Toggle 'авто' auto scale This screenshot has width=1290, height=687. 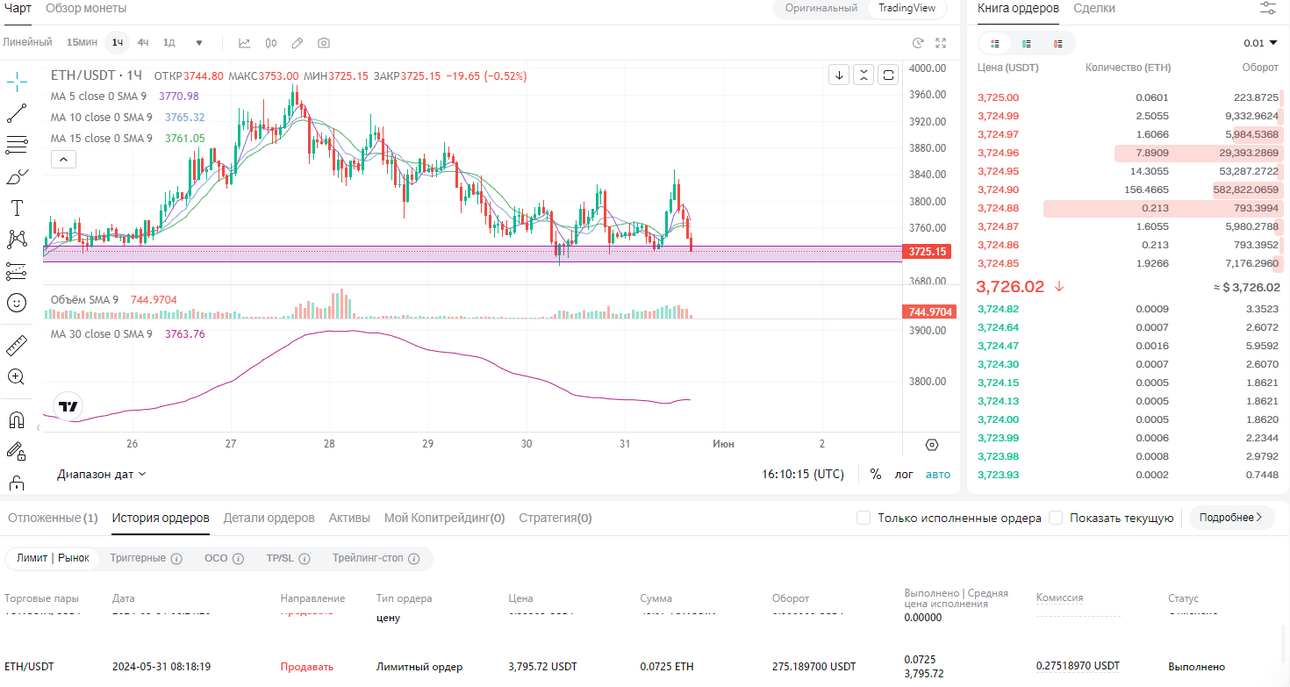(x=938, y=474)
